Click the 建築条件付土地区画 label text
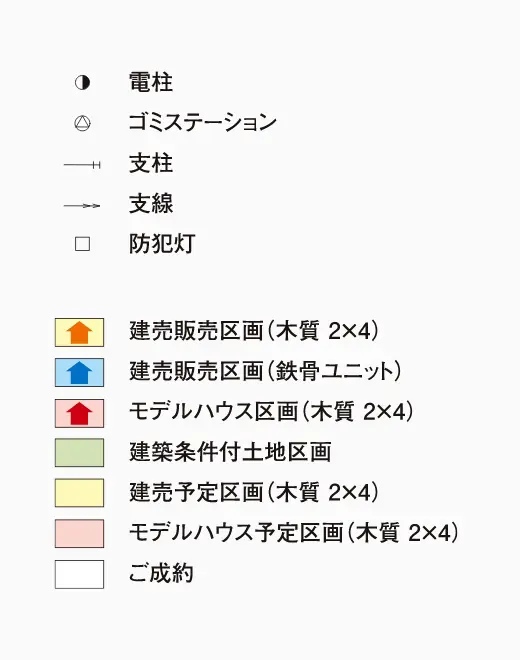 point(230,452)
